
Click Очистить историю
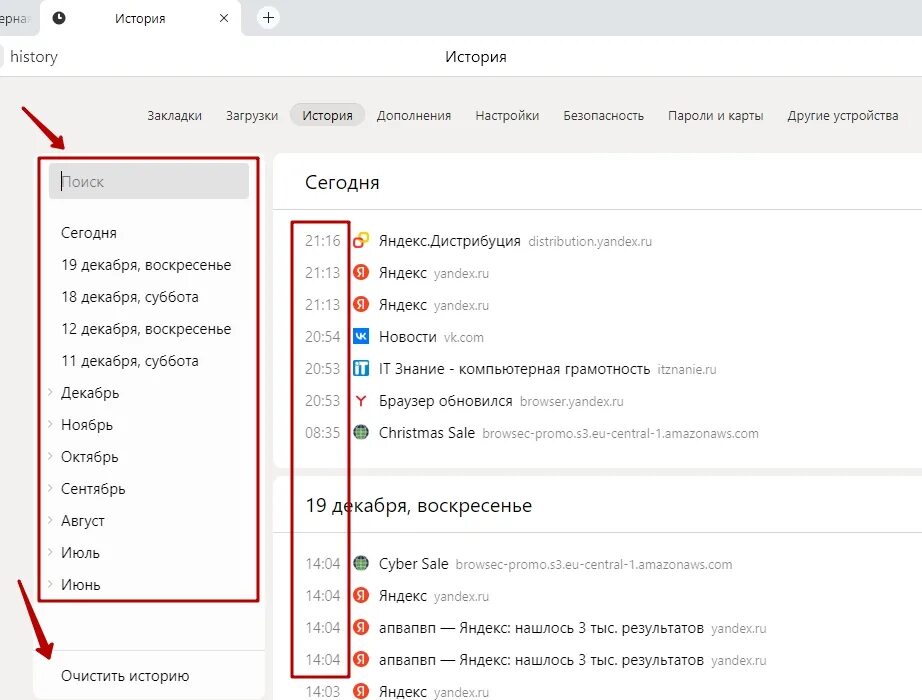pos(125,676)
